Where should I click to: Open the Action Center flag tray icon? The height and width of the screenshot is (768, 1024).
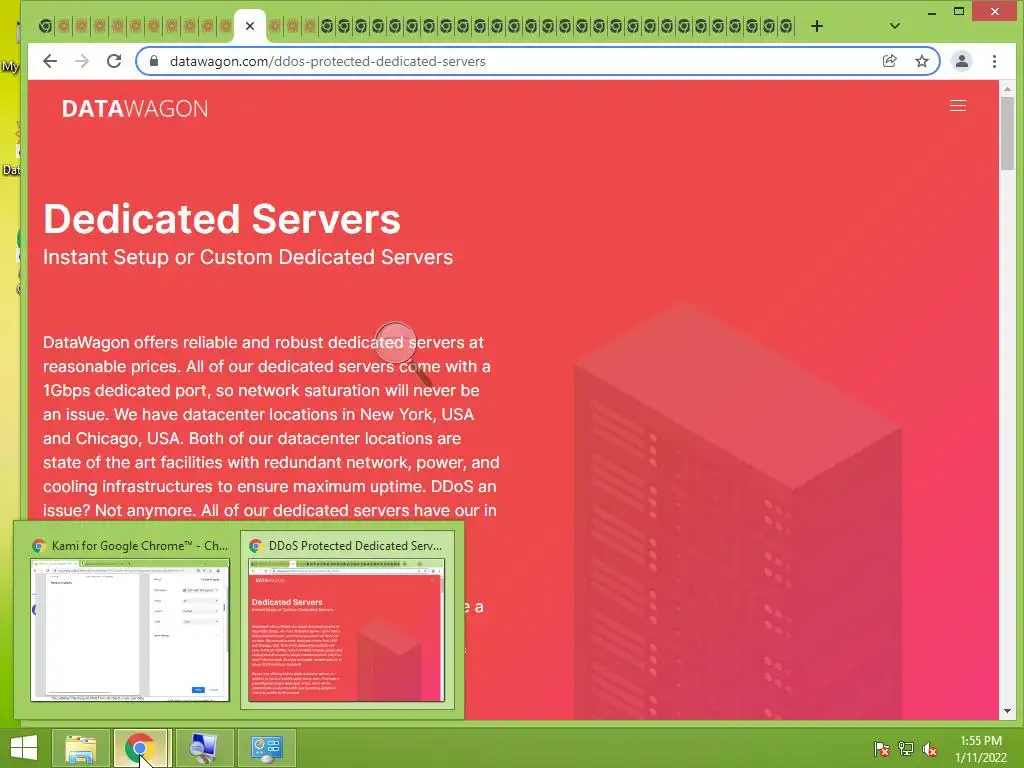click(881, 748)
